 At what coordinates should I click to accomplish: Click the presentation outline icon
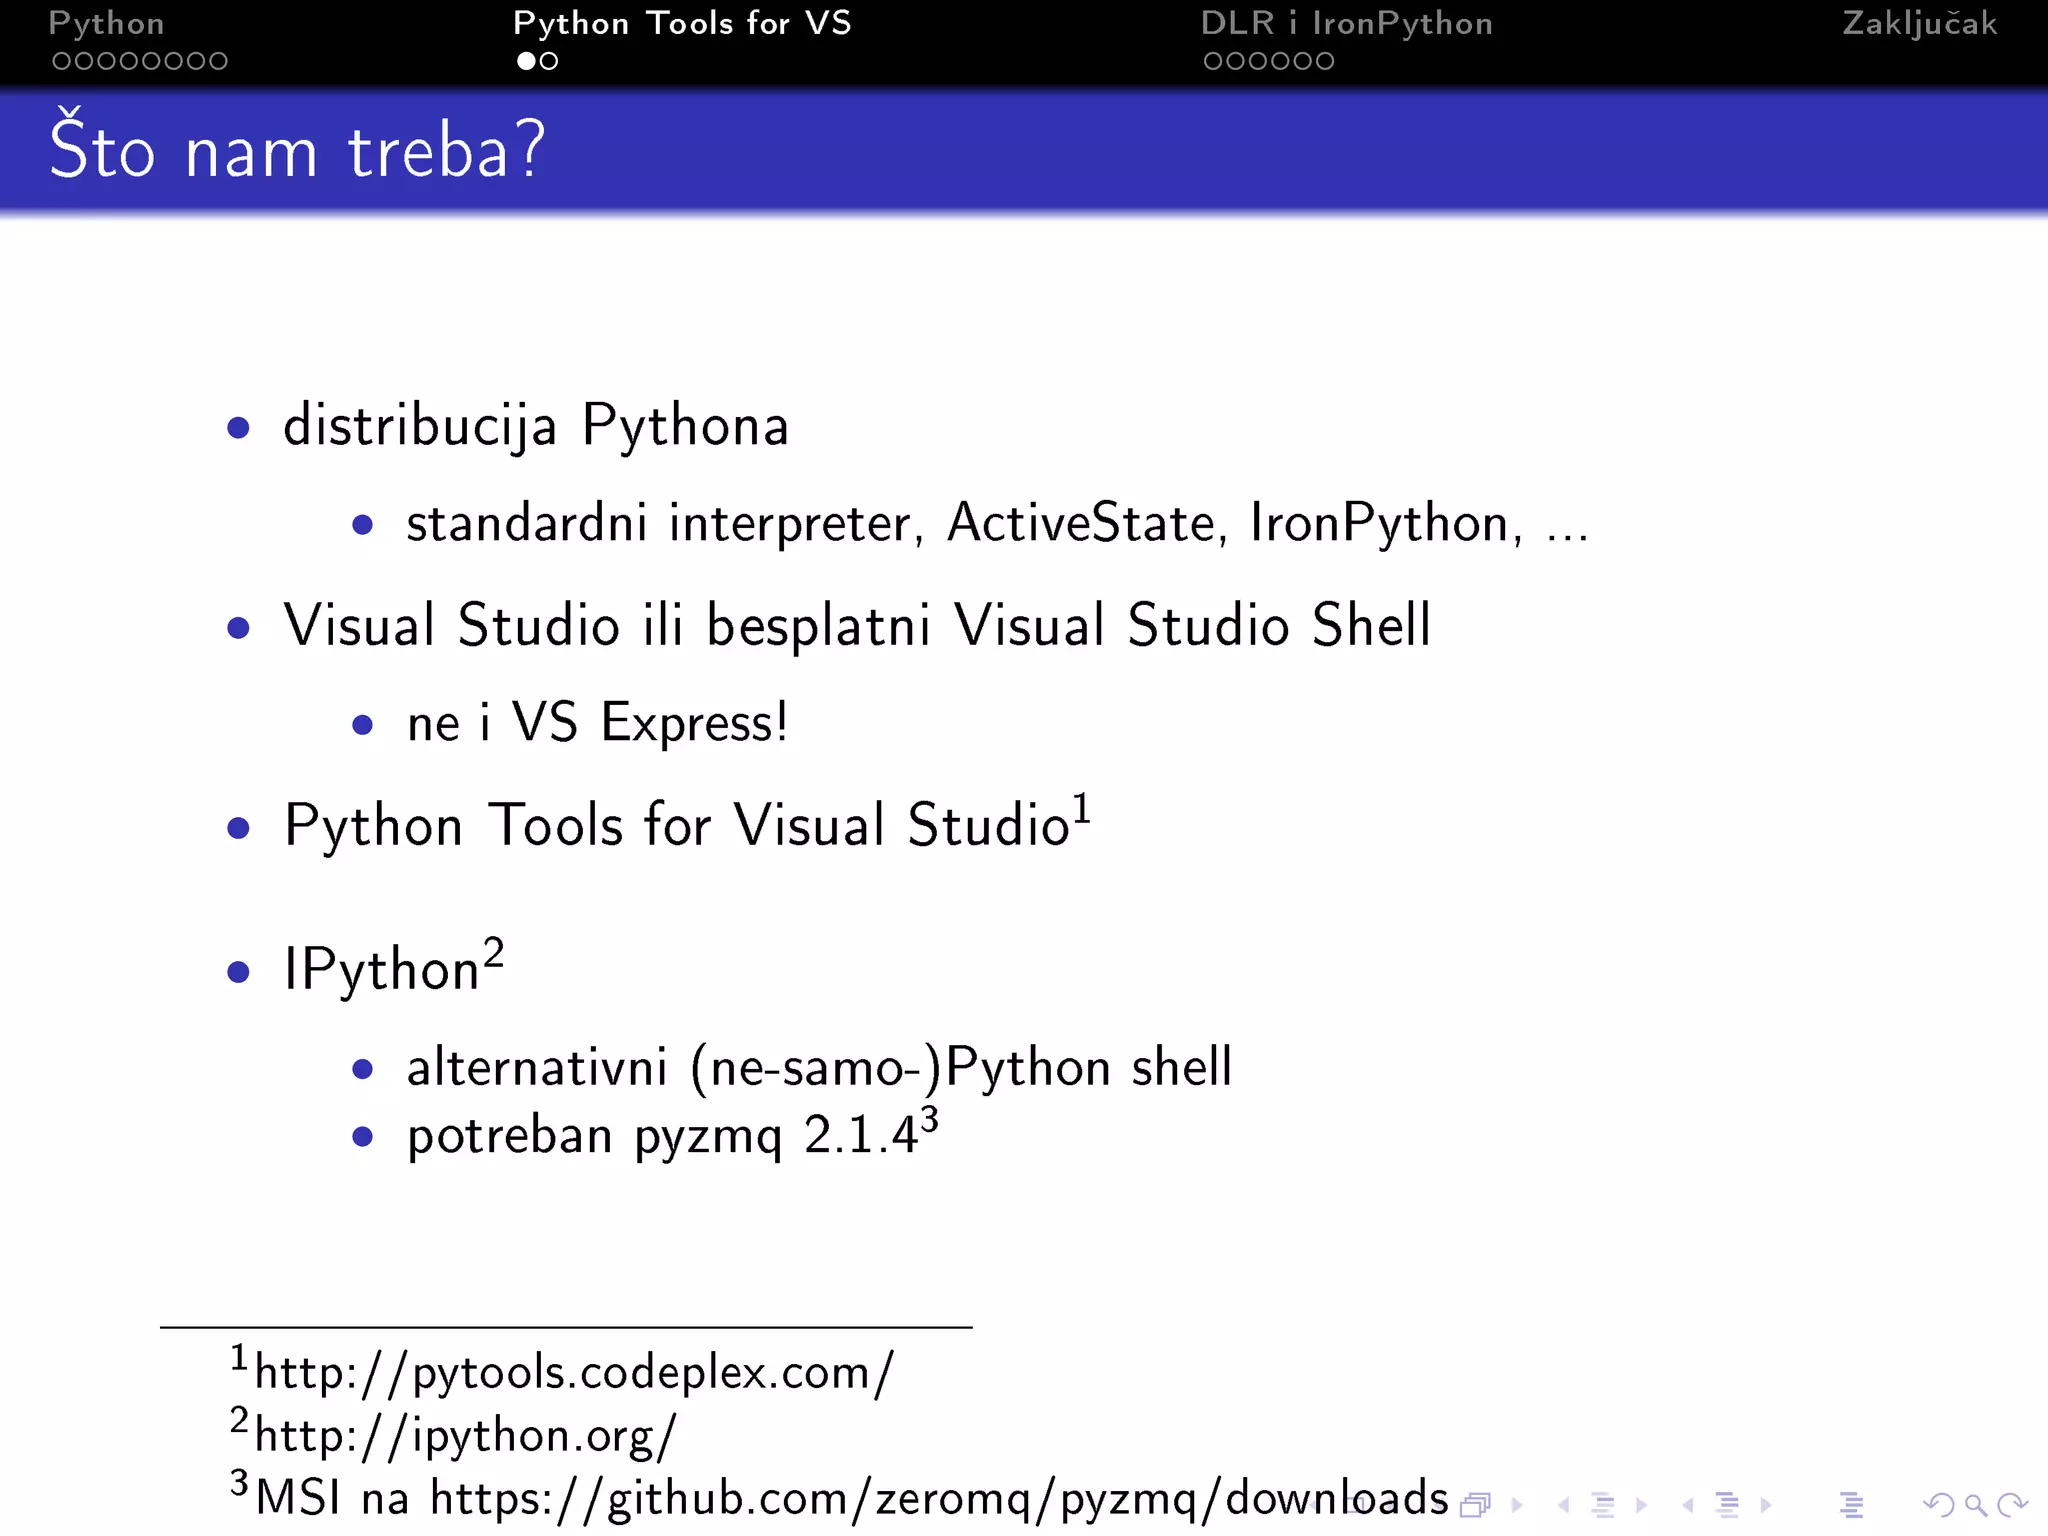[x=1851, y=1504]
